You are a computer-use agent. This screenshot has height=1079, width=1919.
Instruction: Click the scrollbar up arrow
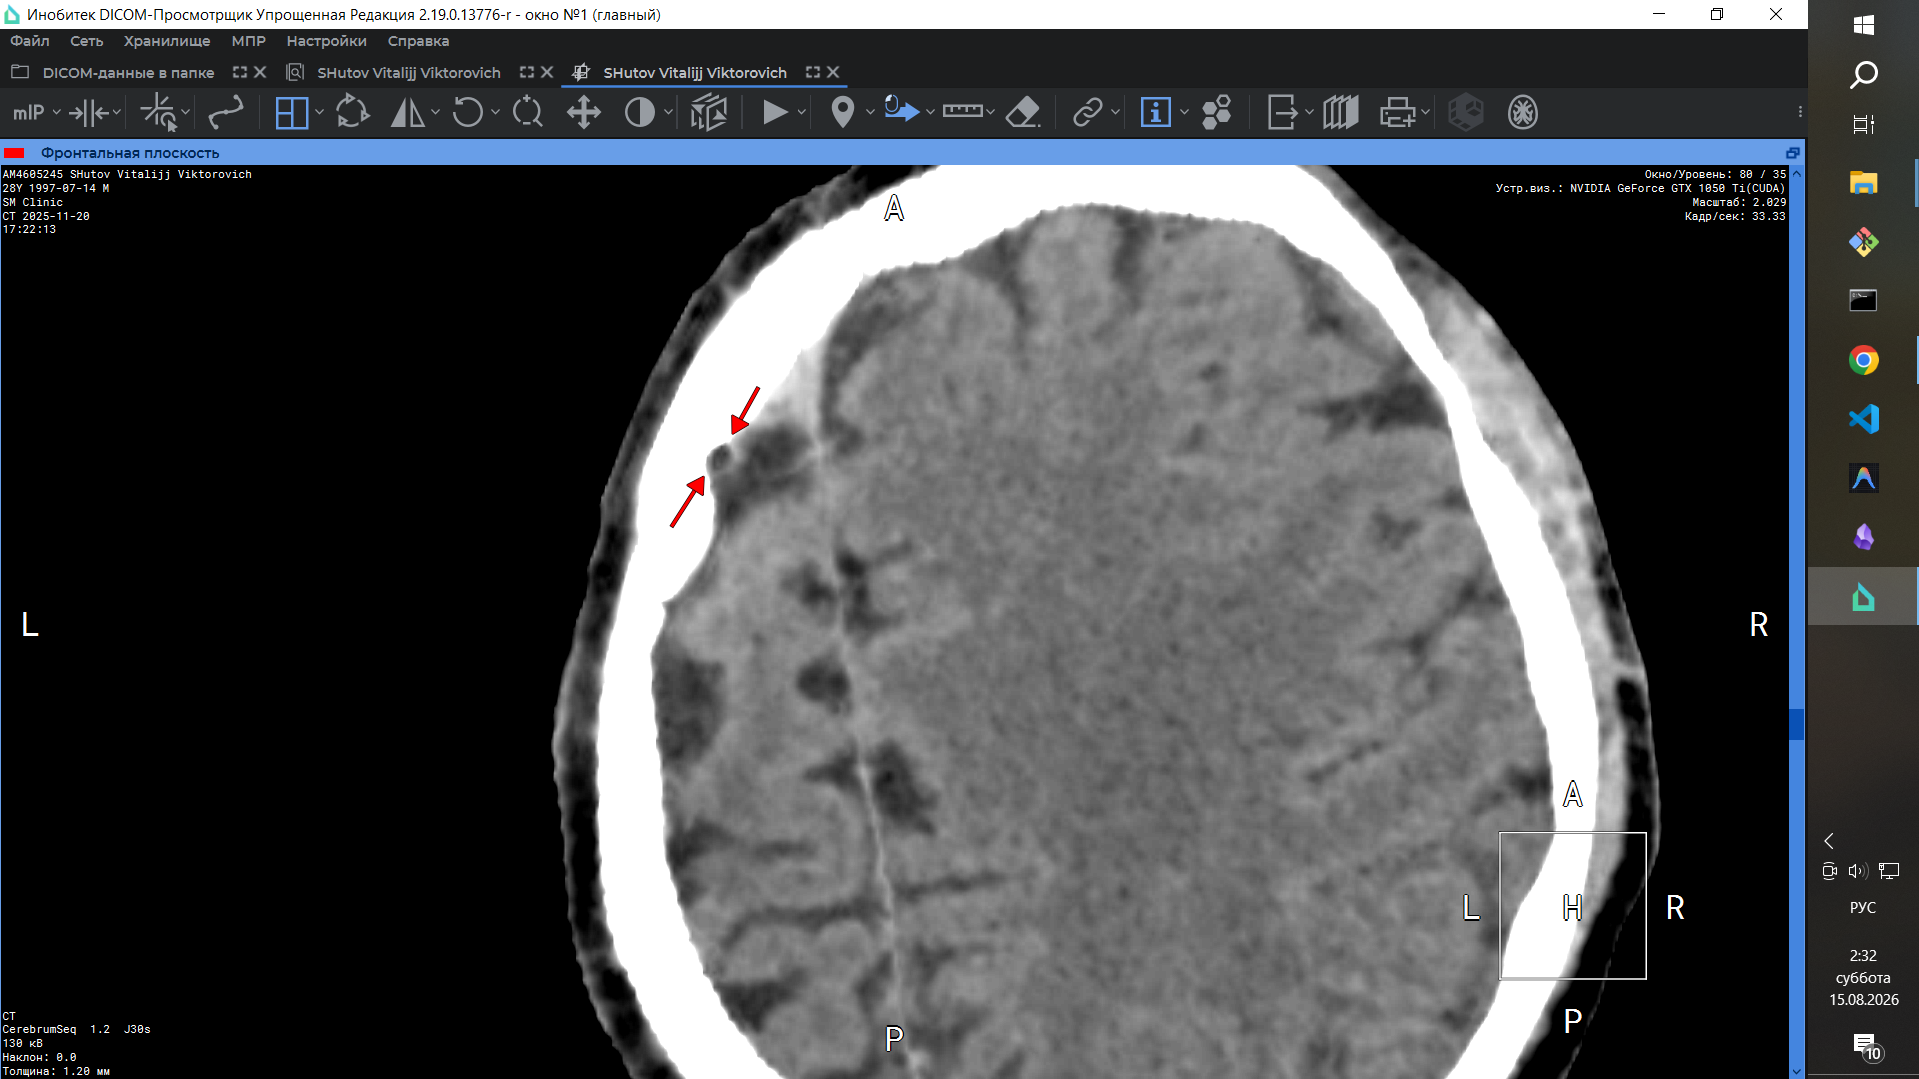(1796, 173)
